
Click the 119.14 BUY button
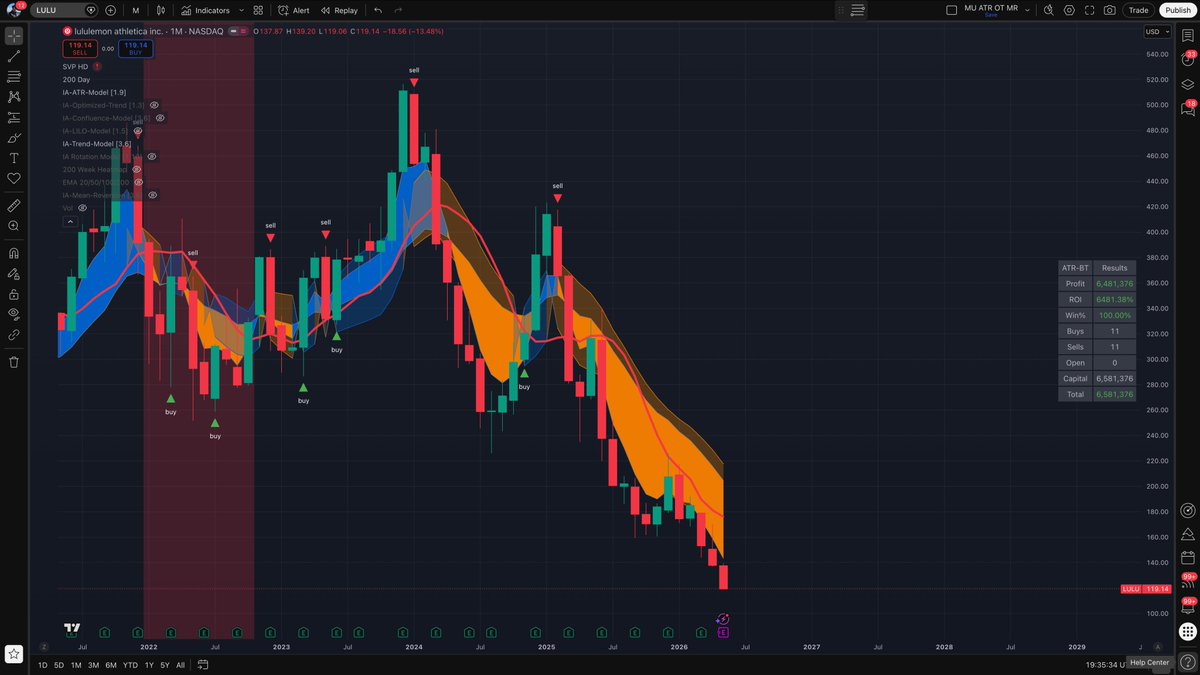coord(136,48)
